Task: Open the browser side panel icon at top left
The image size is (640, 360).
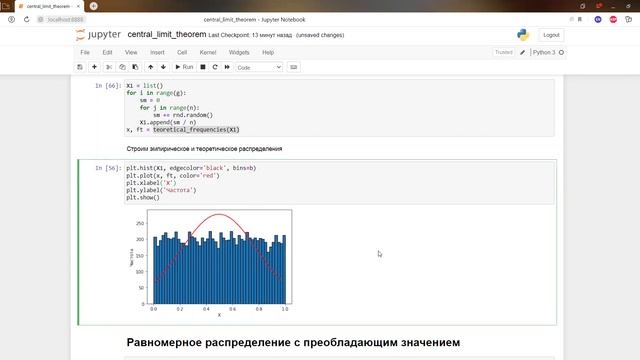Action: 6,6
